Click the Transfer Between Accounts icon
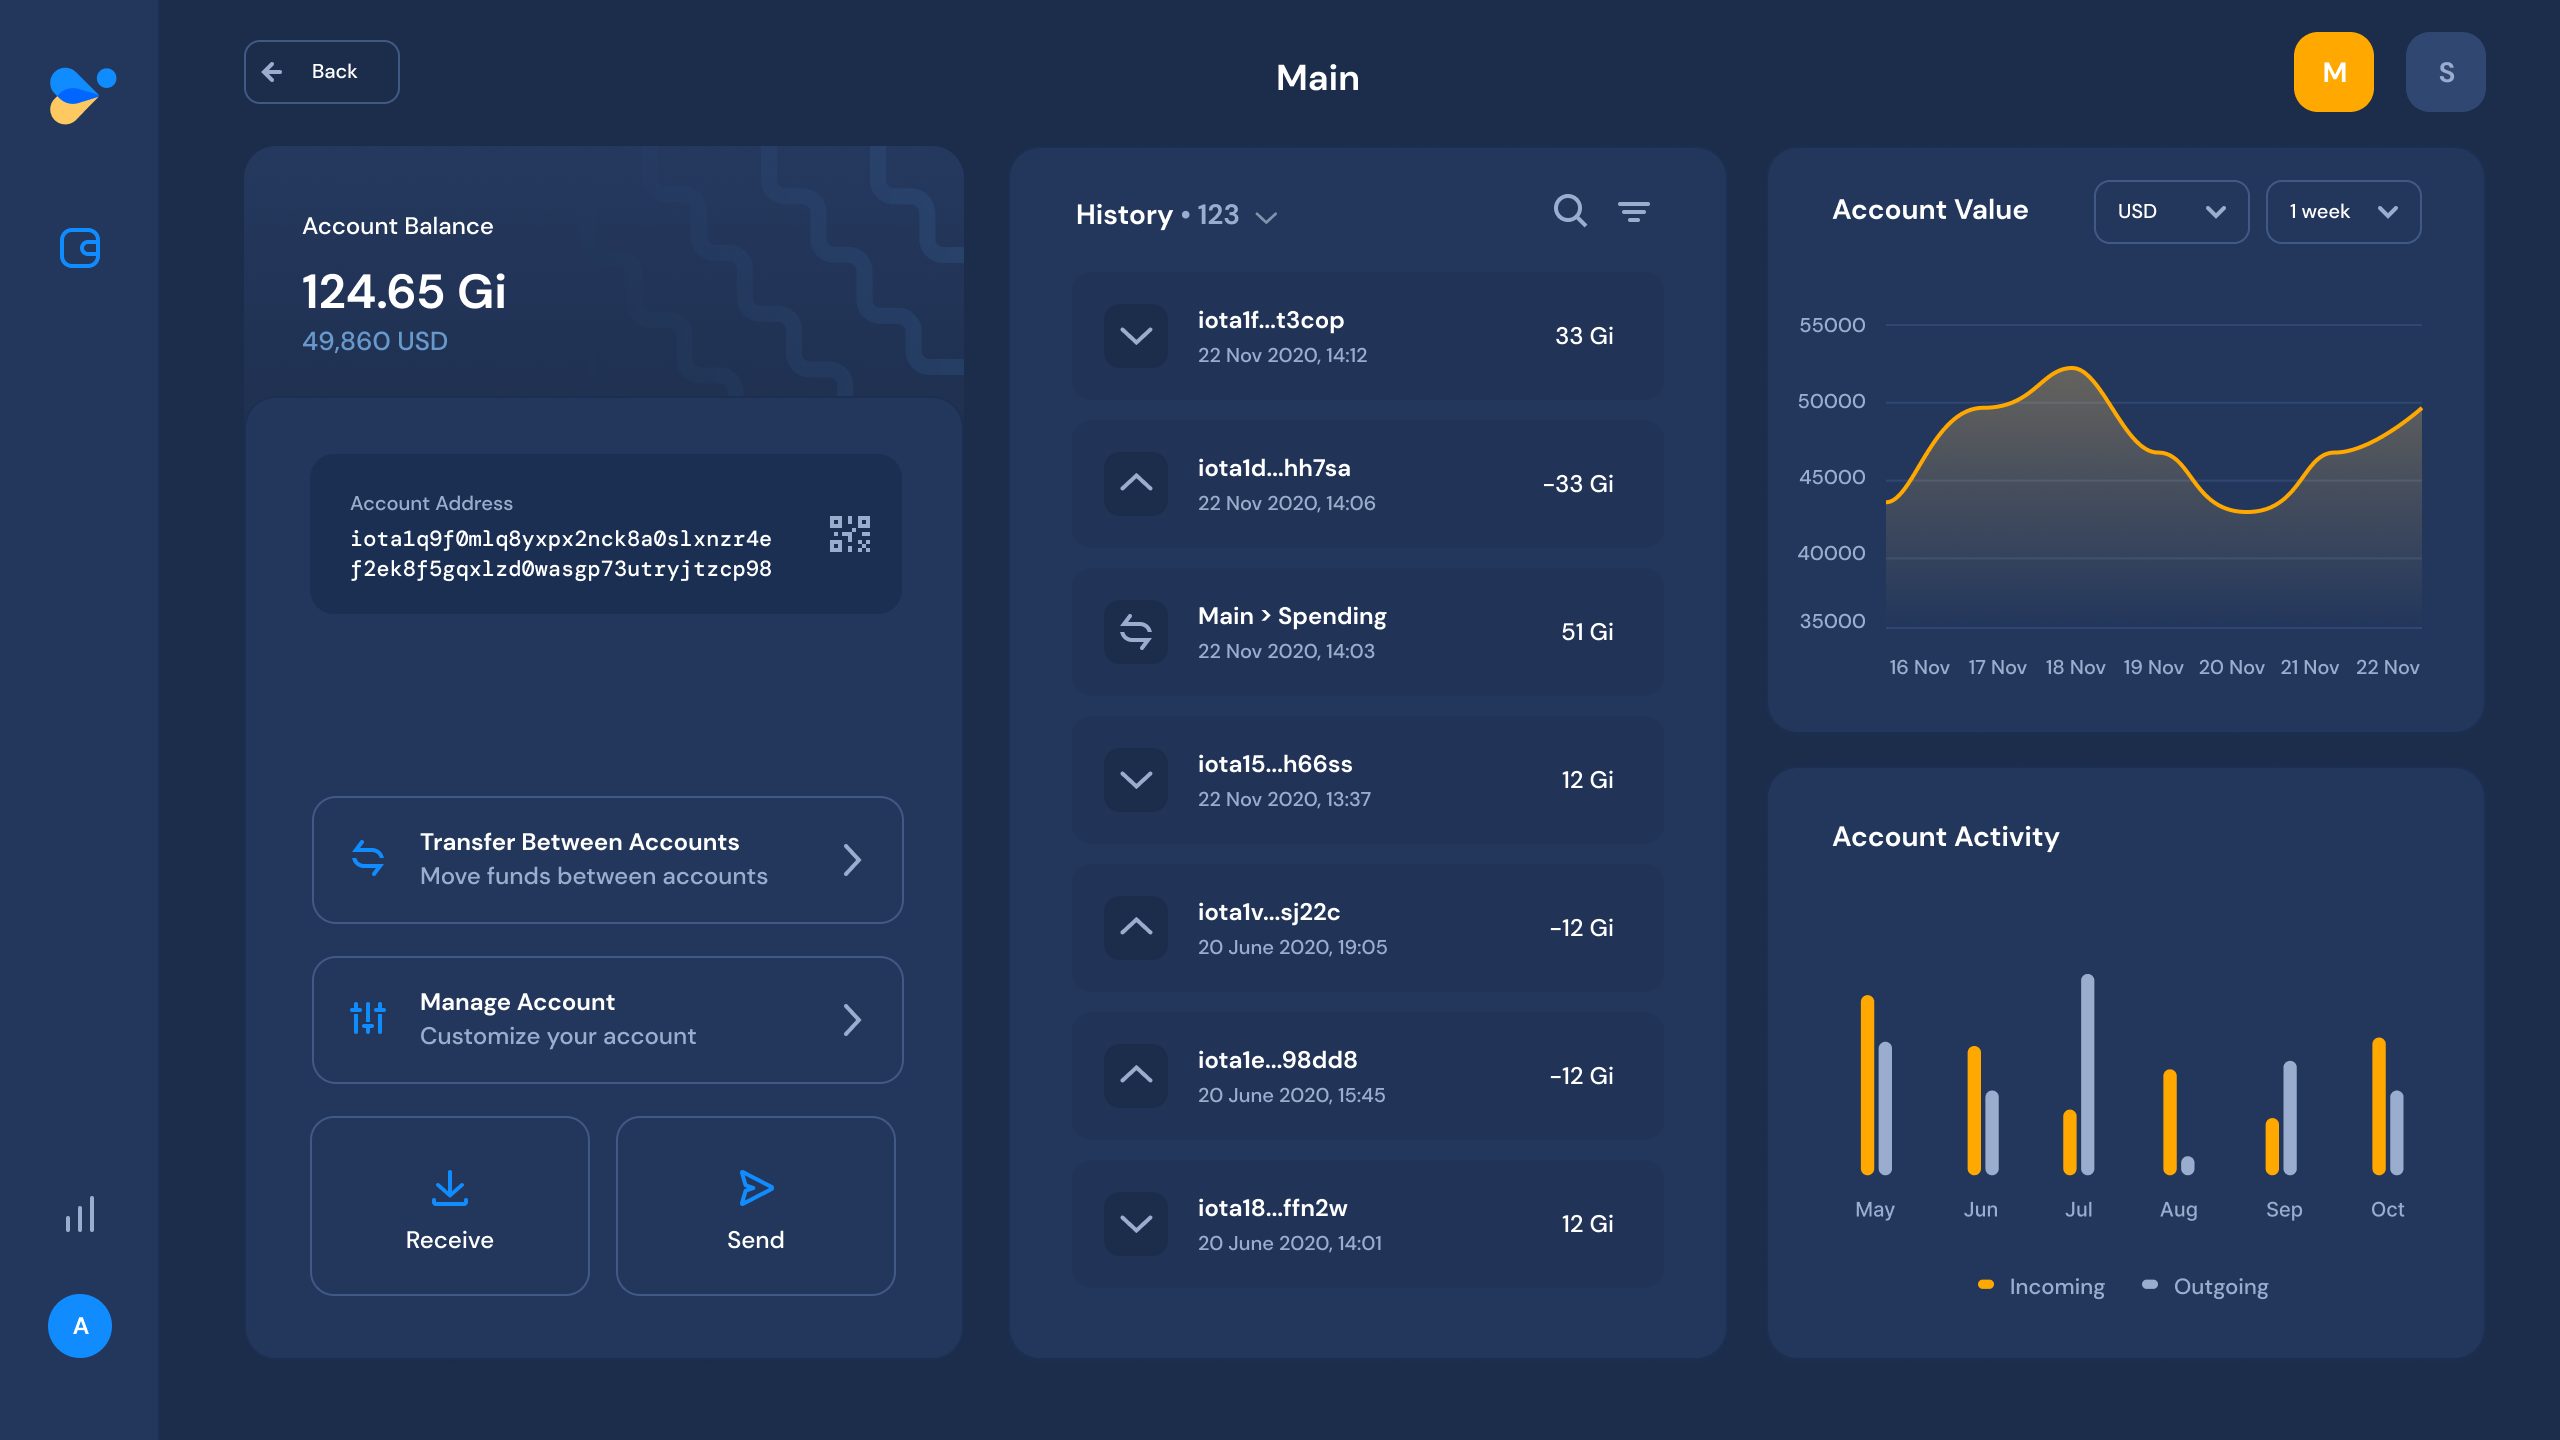 366,858
